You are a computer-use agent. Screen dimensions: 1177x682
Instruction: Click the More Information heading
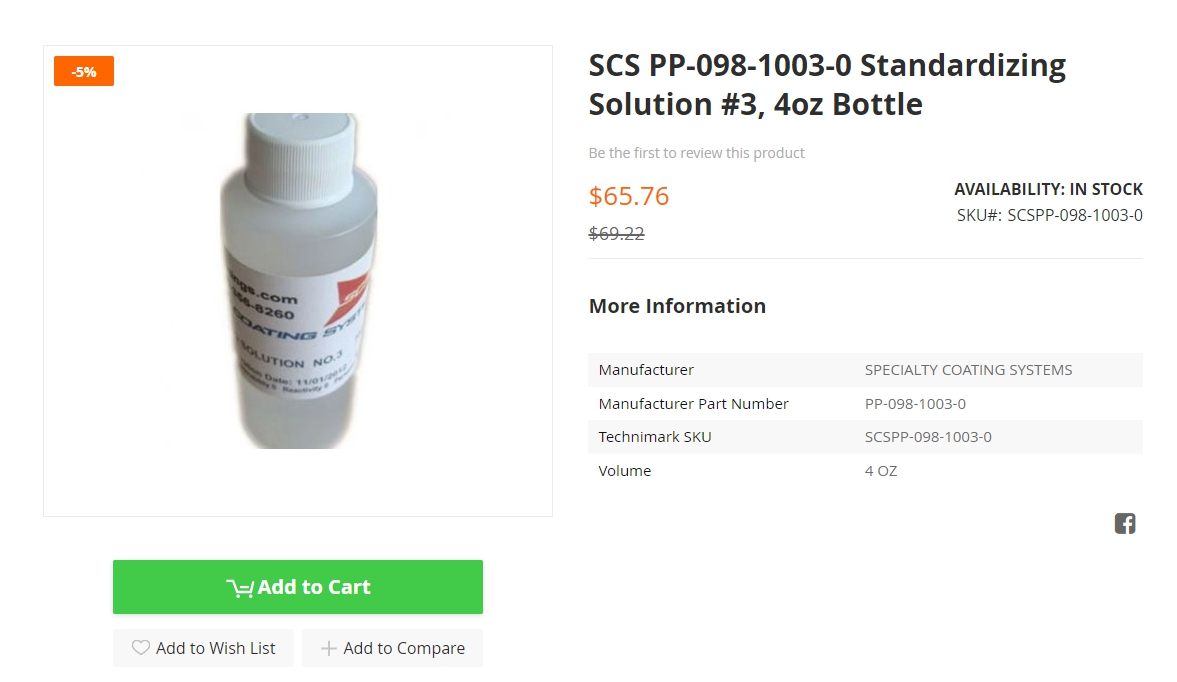[x=677, y=306]
